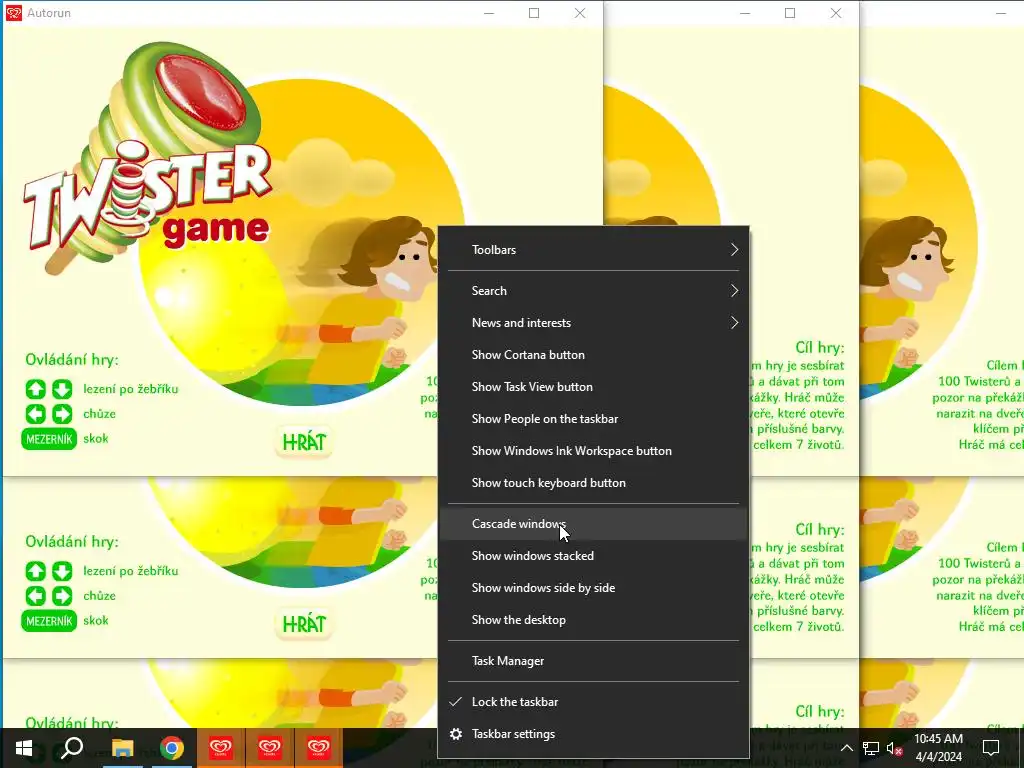The height and width of the screenshot is (768, 1024).
Task: Choose Cascade windows from the menu
Action: pyautogui.click(x=594, y=524)
